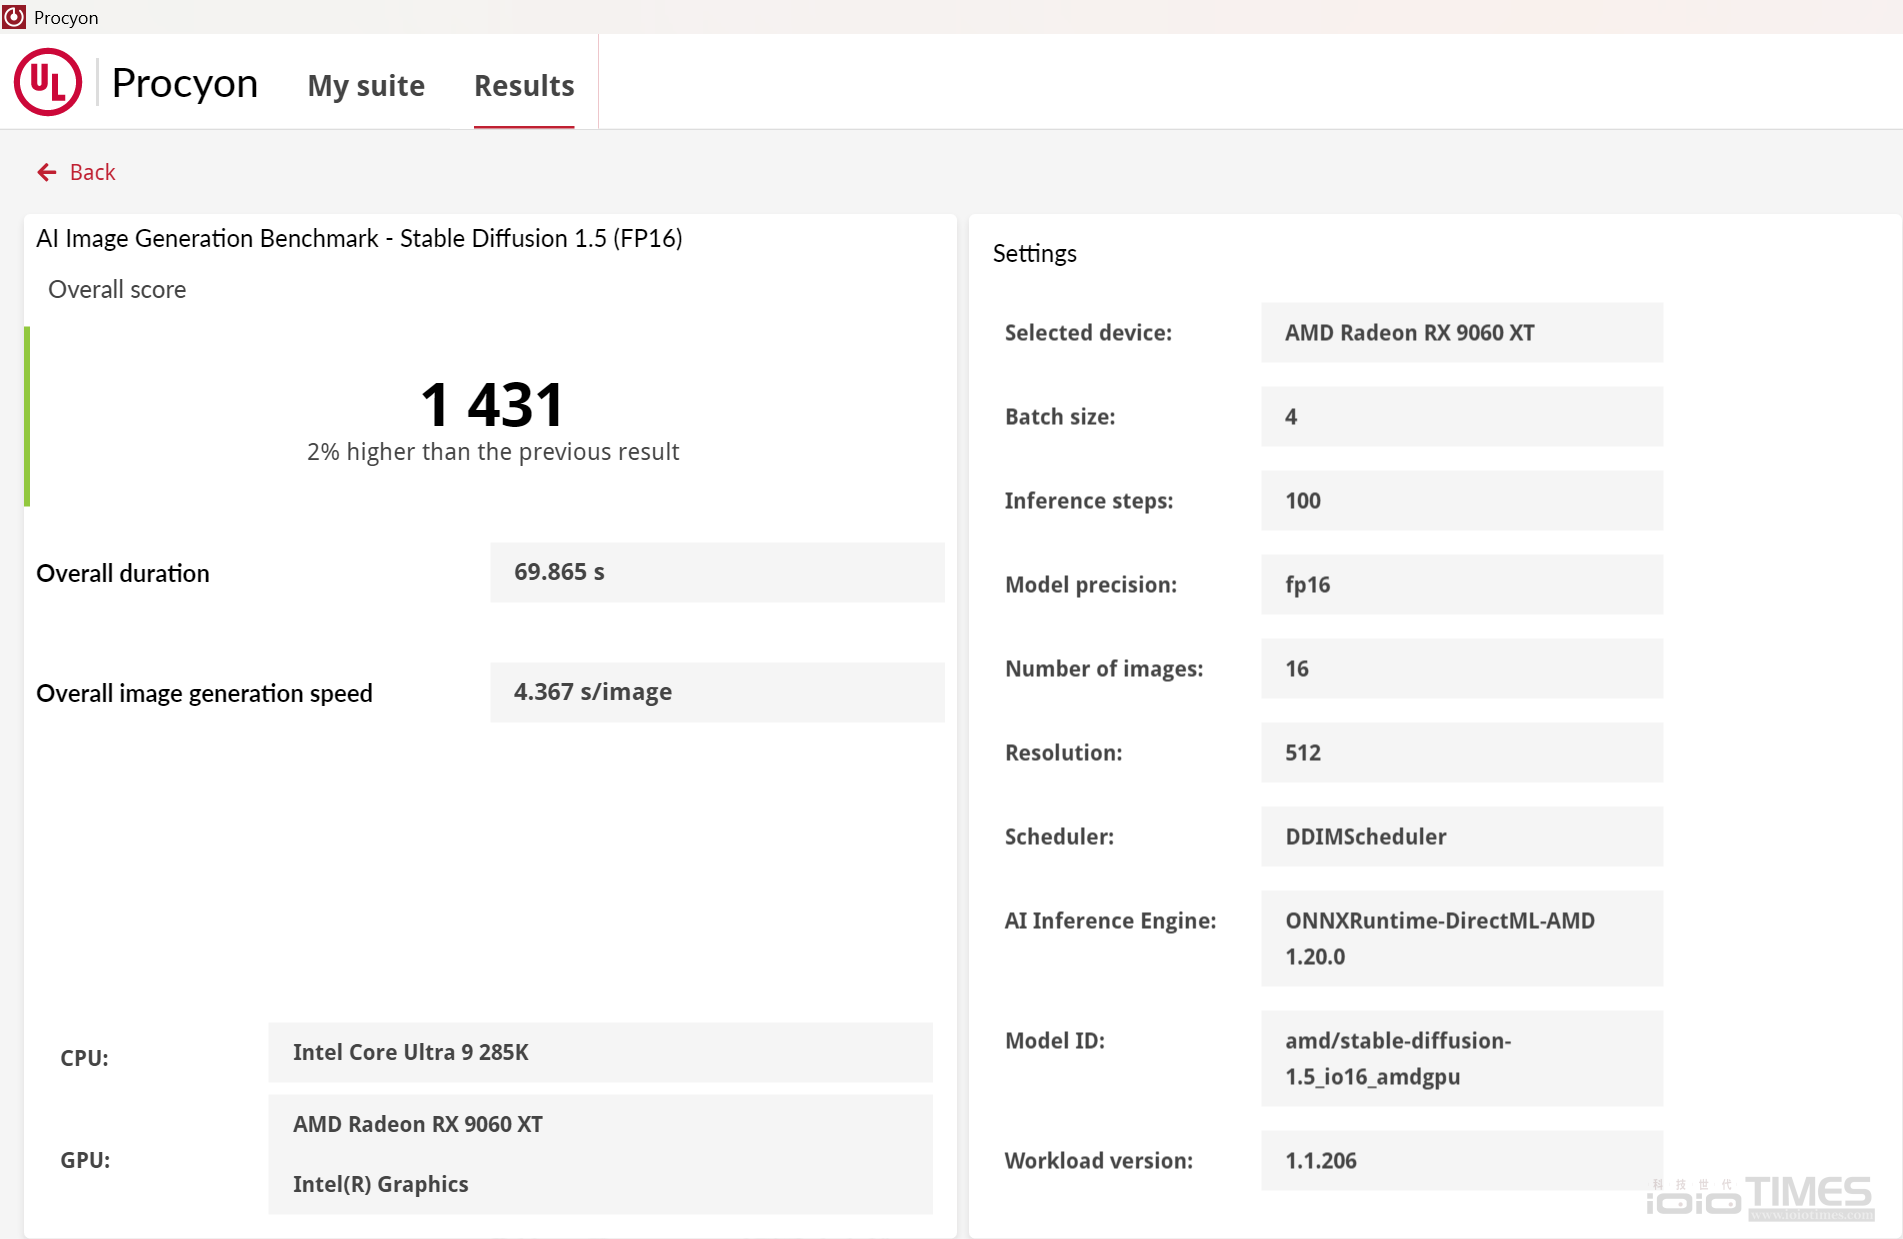
Task: Click the Resolution value 512
Action: coord(1462,752)
